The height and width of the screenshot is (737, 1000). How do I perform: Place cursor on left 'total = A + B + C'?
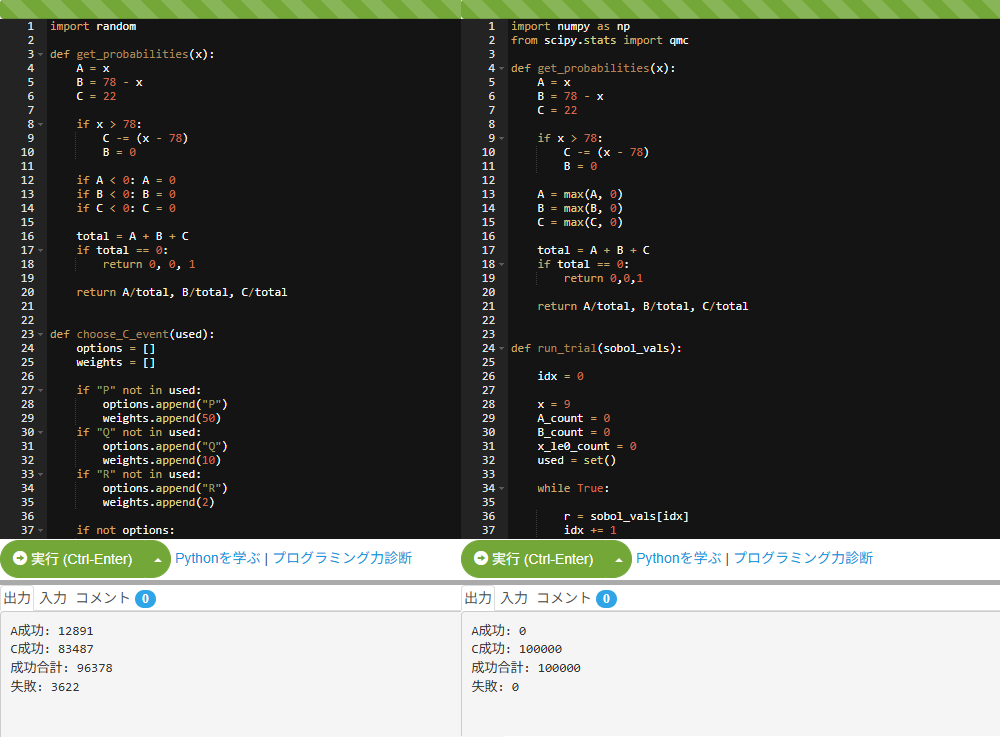(x=133, y=237)
